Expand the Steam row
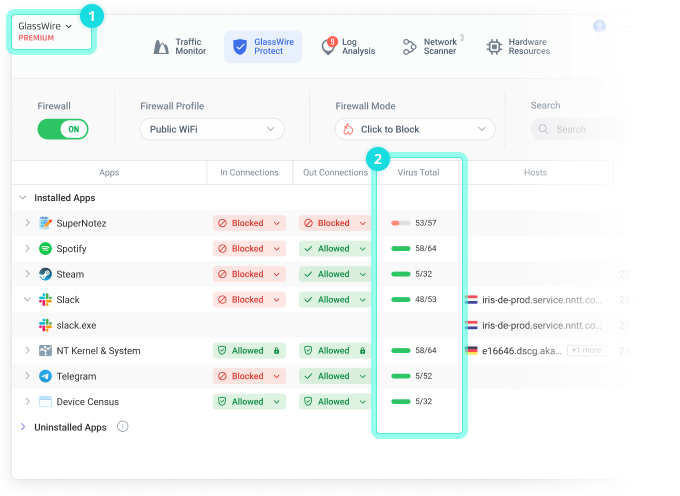This screenshot has width=680, height=496. click(x=27, y=274)
